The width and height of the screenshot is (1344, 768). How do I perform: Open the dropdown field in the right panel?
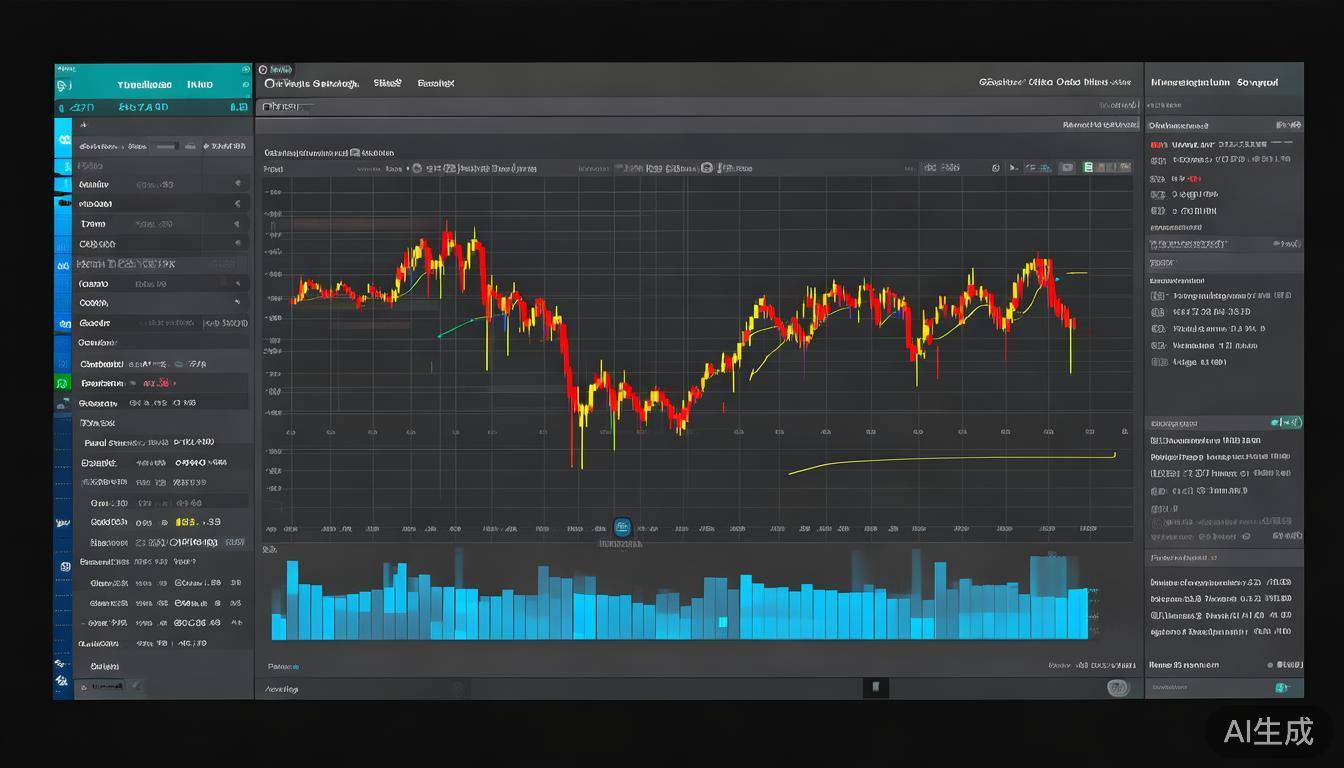coord(1225,243)
